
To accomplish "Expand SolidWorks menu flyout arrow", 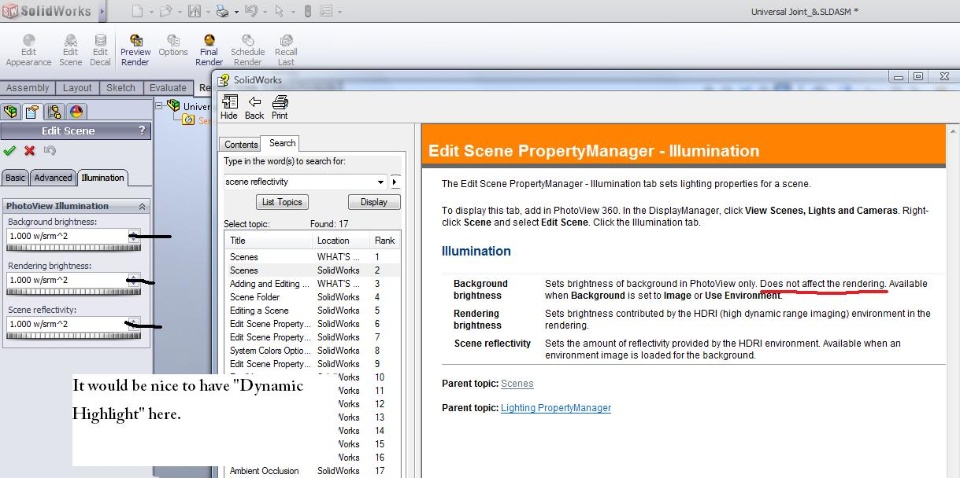I will [x=102, y=11].
